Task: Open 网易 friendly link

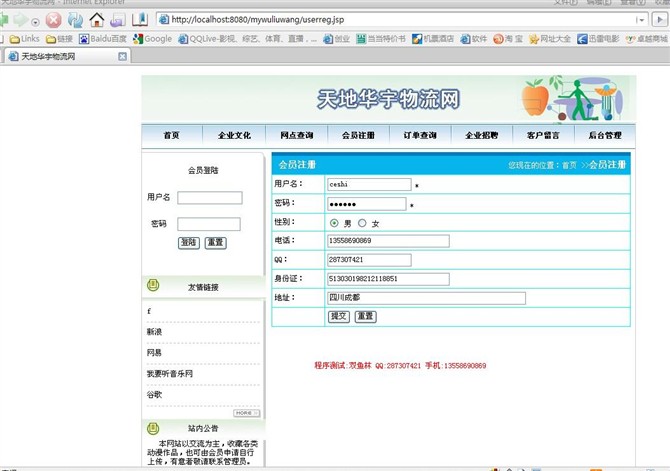Action: pyautogui.click(x=154, y=353)
